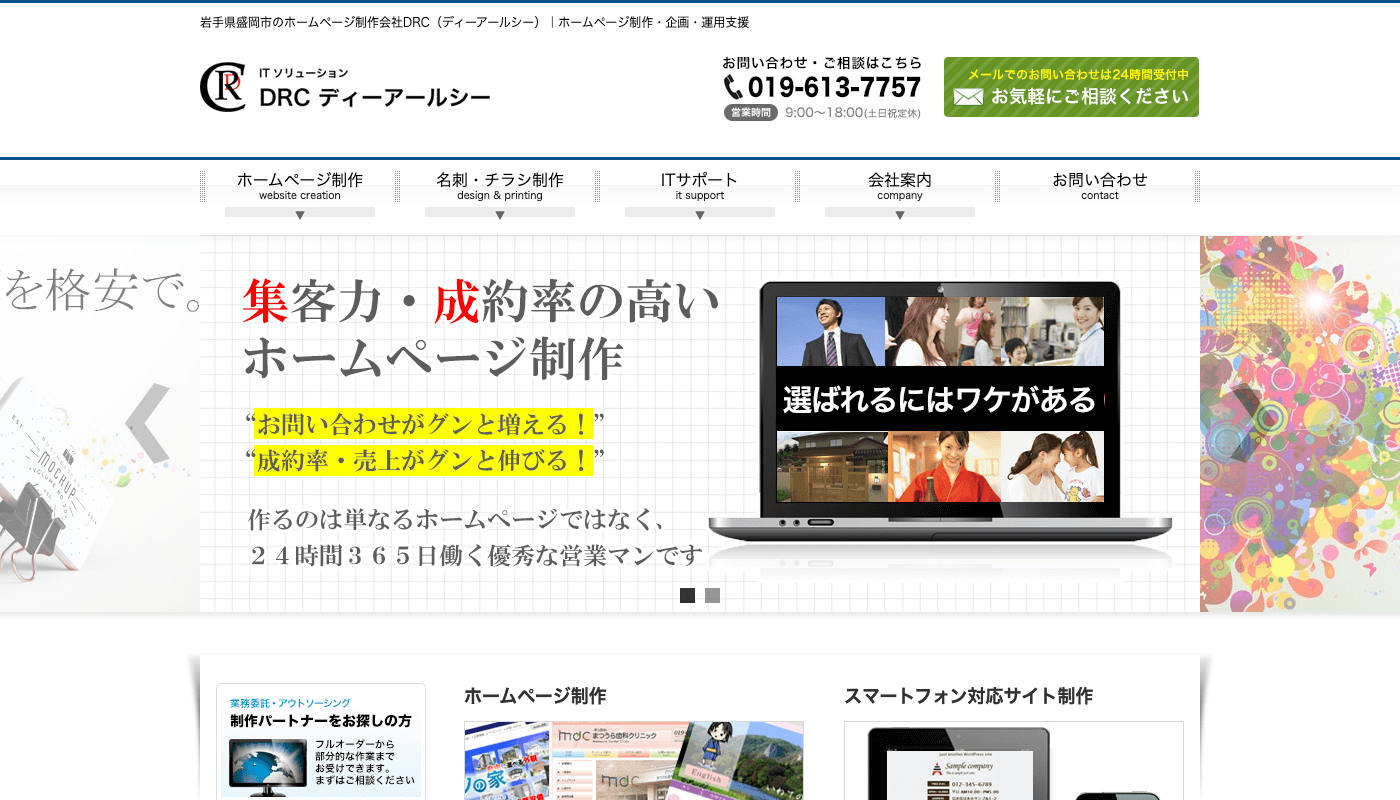Expand the ITサポート dropdown arrow
Viewport: 1400px width, 800px height.
tap(700, 214)
